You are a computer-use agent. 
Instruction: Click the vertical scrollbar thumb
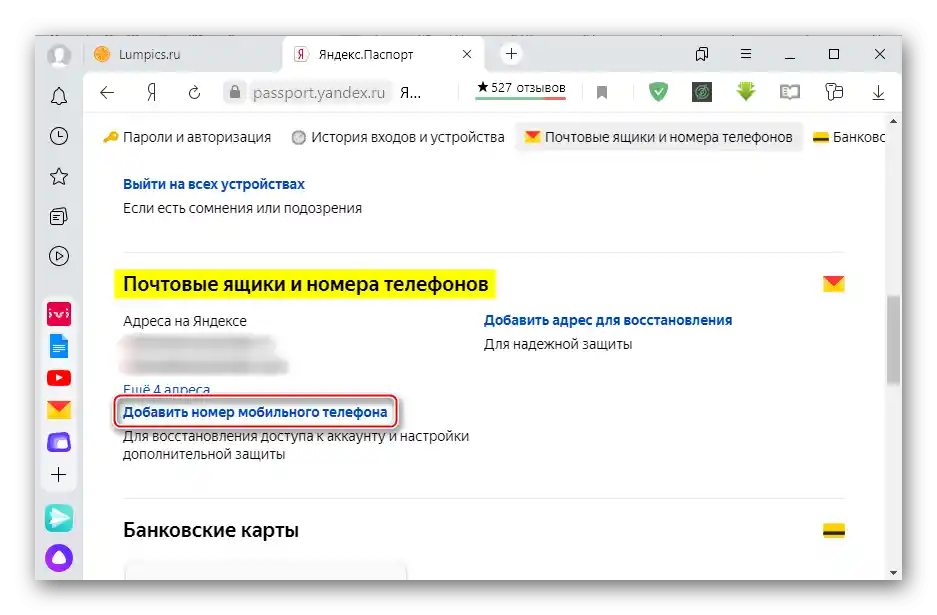pos(893,339)
